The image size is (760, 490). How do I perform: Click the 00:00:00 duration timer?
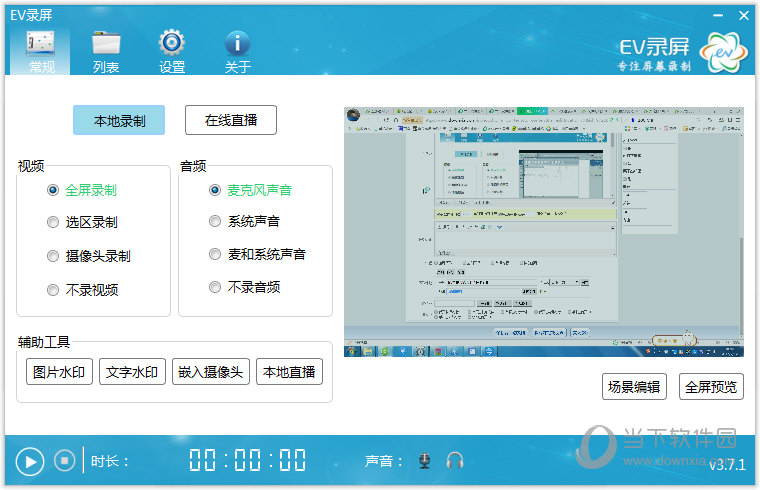247,460
